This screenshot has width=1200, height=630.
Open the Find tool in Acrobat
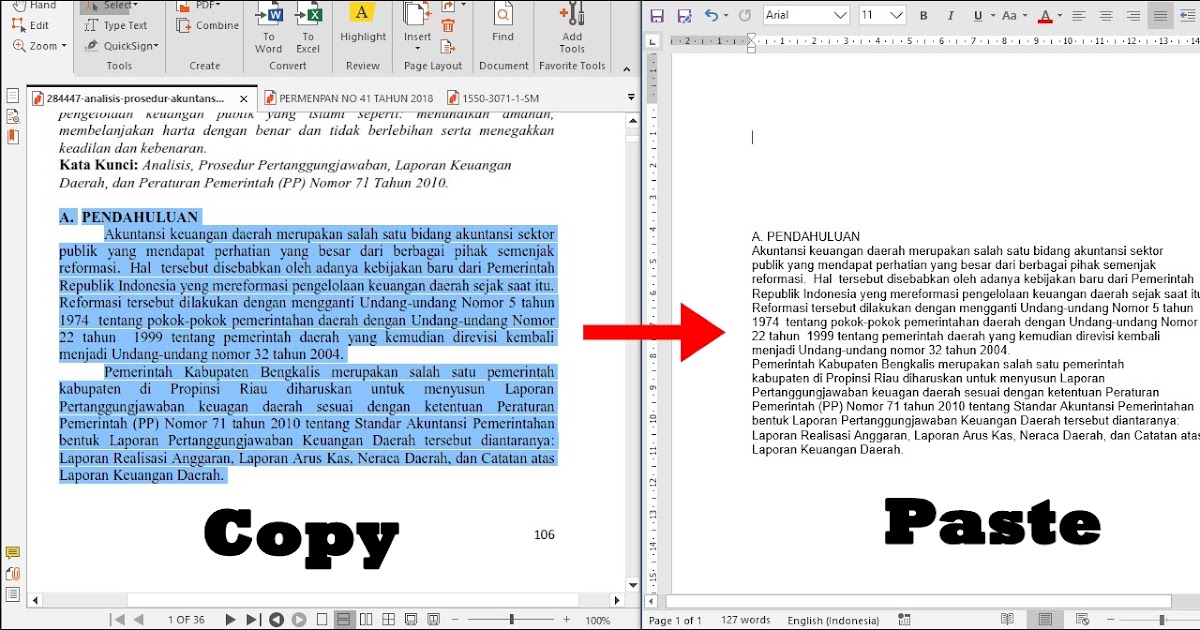[503, 24]
